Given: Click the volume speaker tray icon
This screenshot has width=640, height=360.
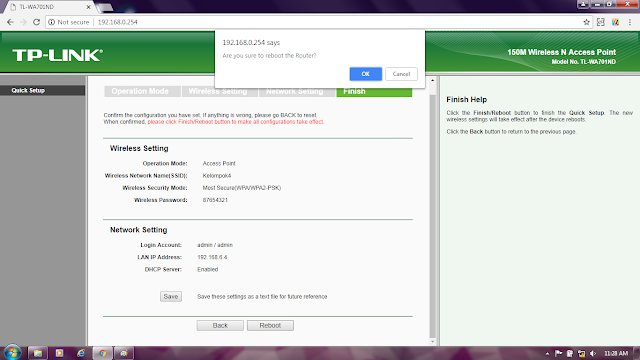Looking at the screenshot, I should click(x=593, y=353).
